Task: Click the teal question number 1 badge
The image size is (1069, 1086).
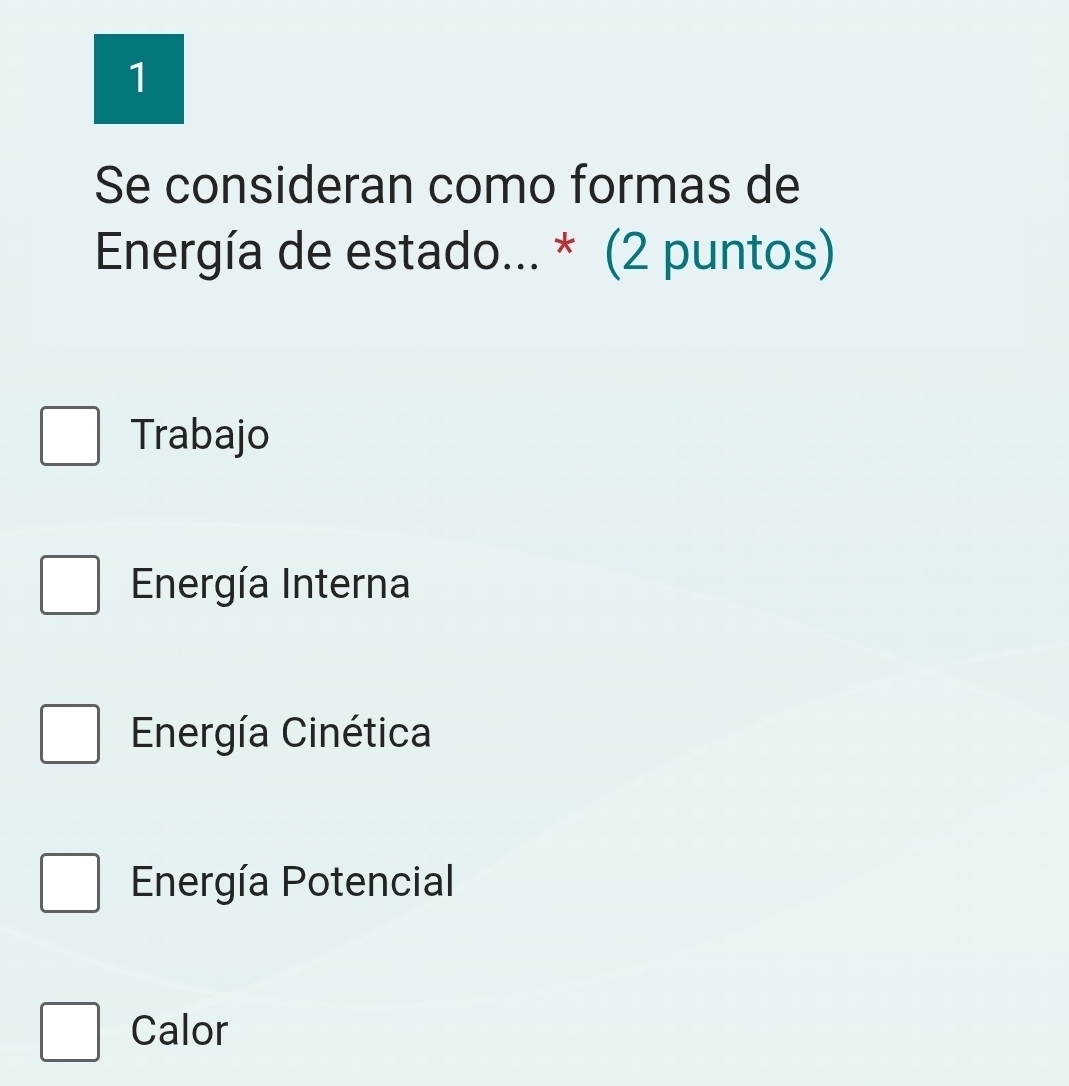Action: (x=139, y=79)
